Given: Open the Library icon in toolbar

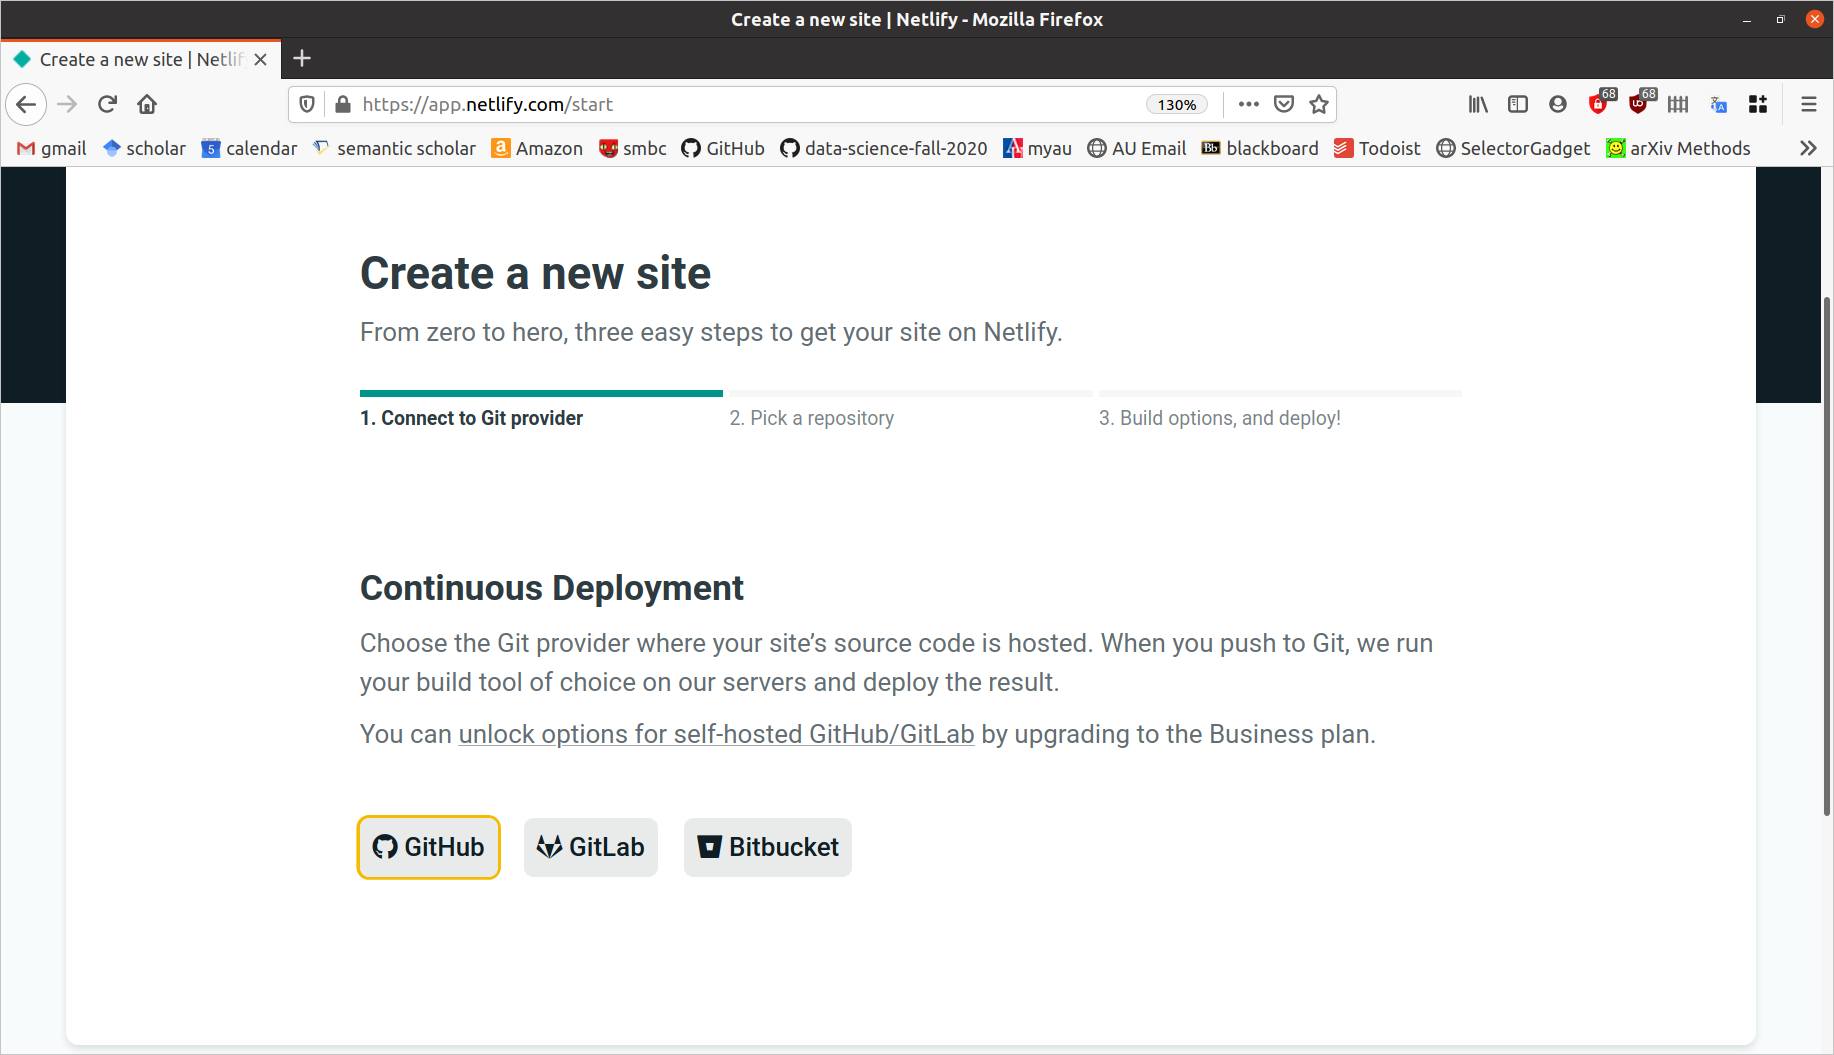Looking at the screenshot, I should (x=1478, y=104).
